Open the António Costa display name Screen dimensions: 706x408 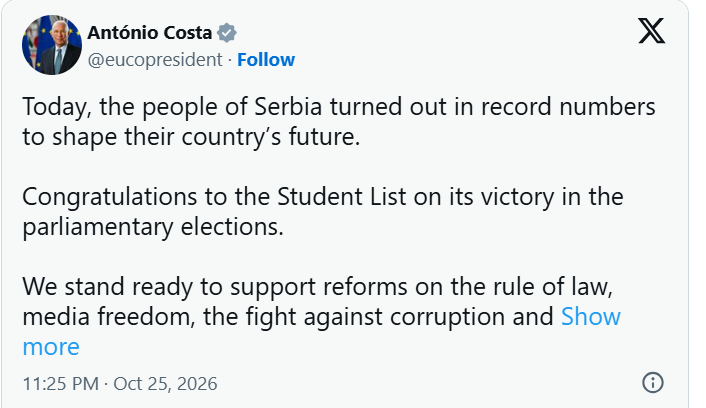pyautogui.click(x=149, y=33)
